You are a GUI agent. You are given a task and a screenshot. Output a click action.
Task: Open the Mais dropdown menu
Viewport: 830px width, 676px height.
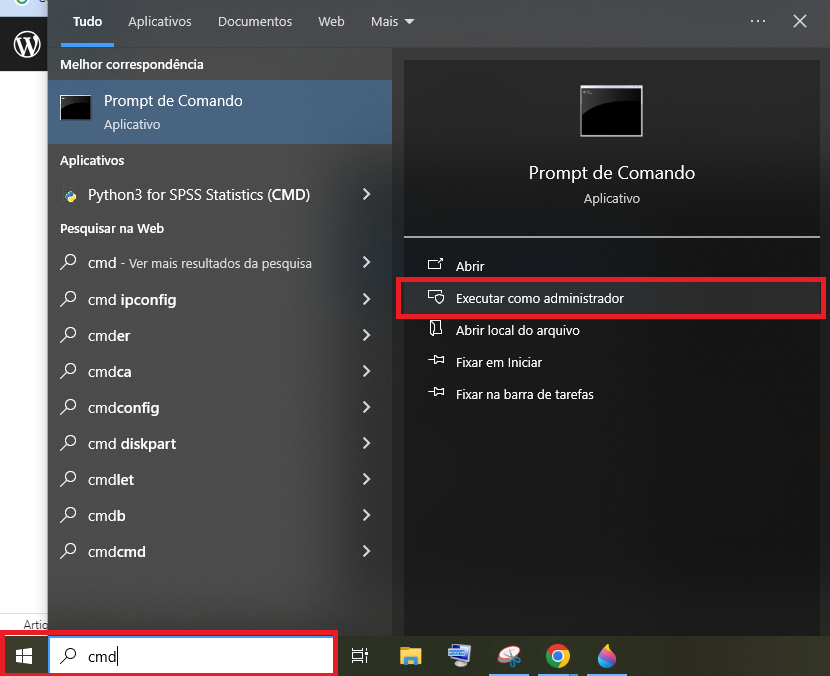coord(392,22)
